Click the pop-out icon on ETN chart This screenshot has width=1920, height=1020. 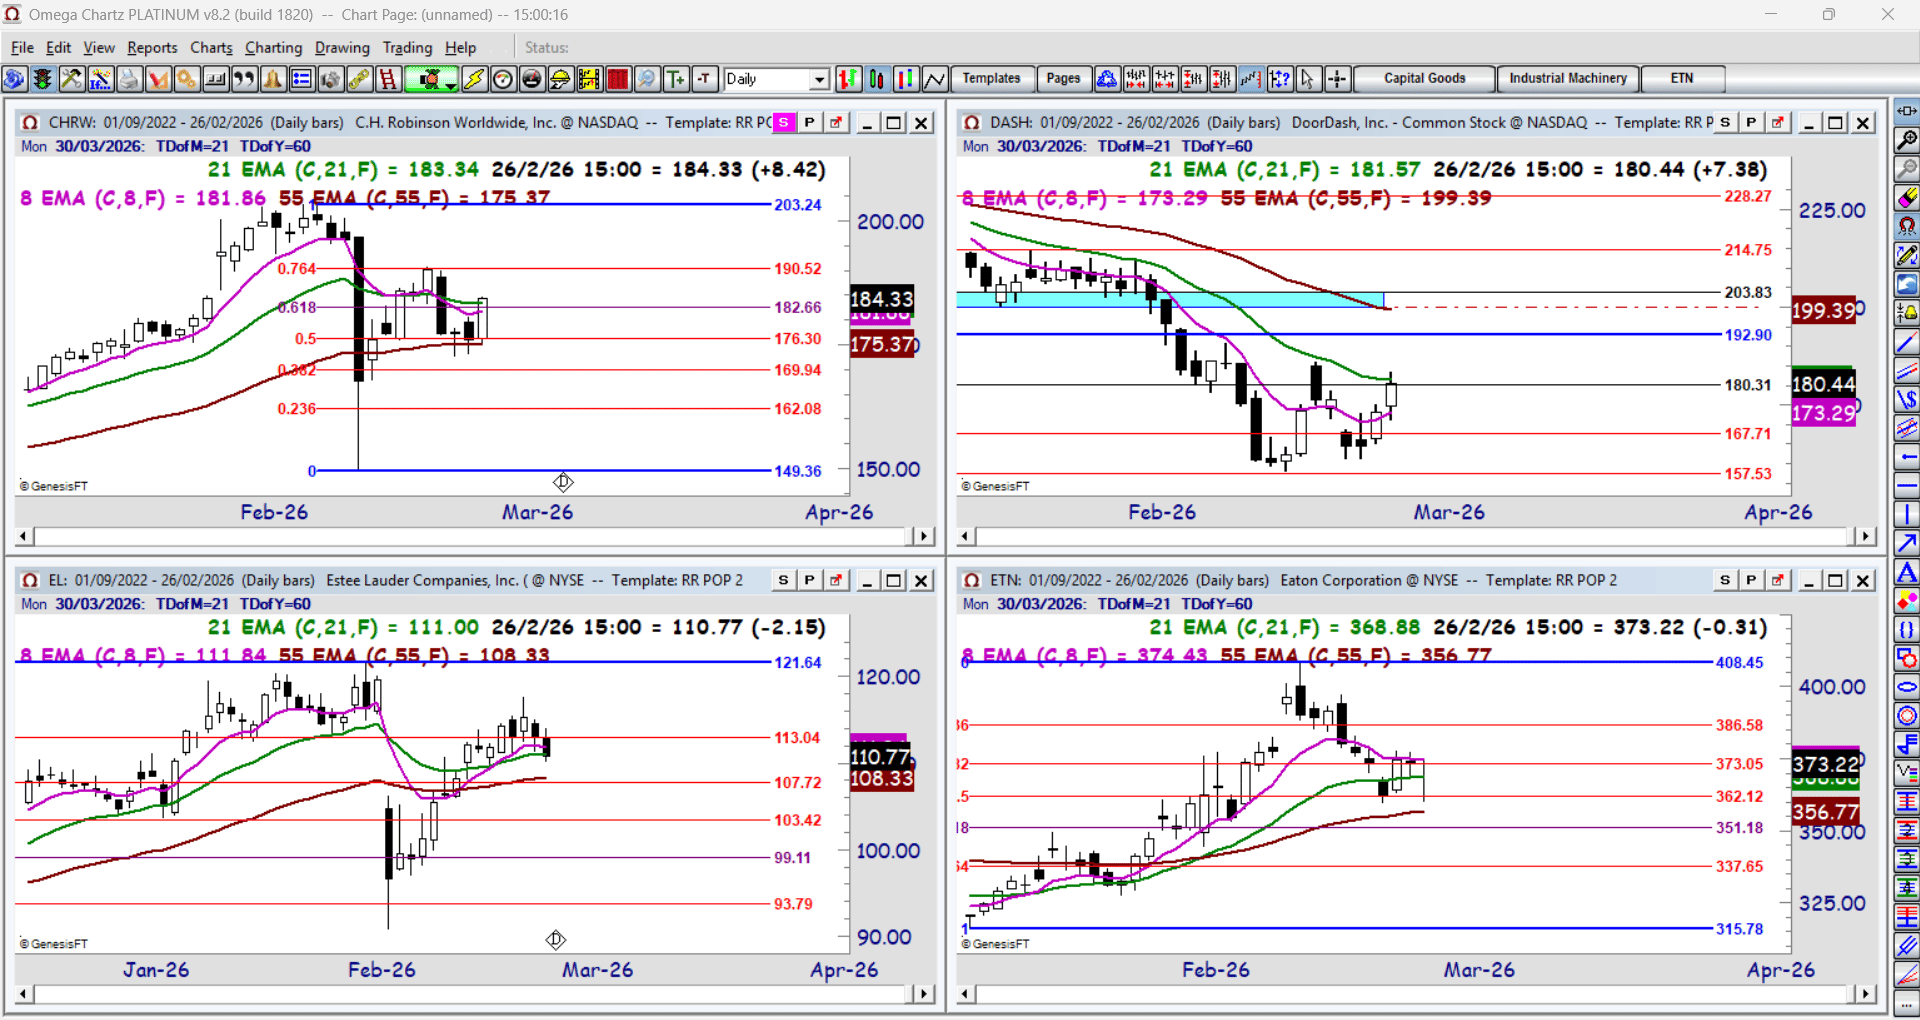(x=1778, y=580)
